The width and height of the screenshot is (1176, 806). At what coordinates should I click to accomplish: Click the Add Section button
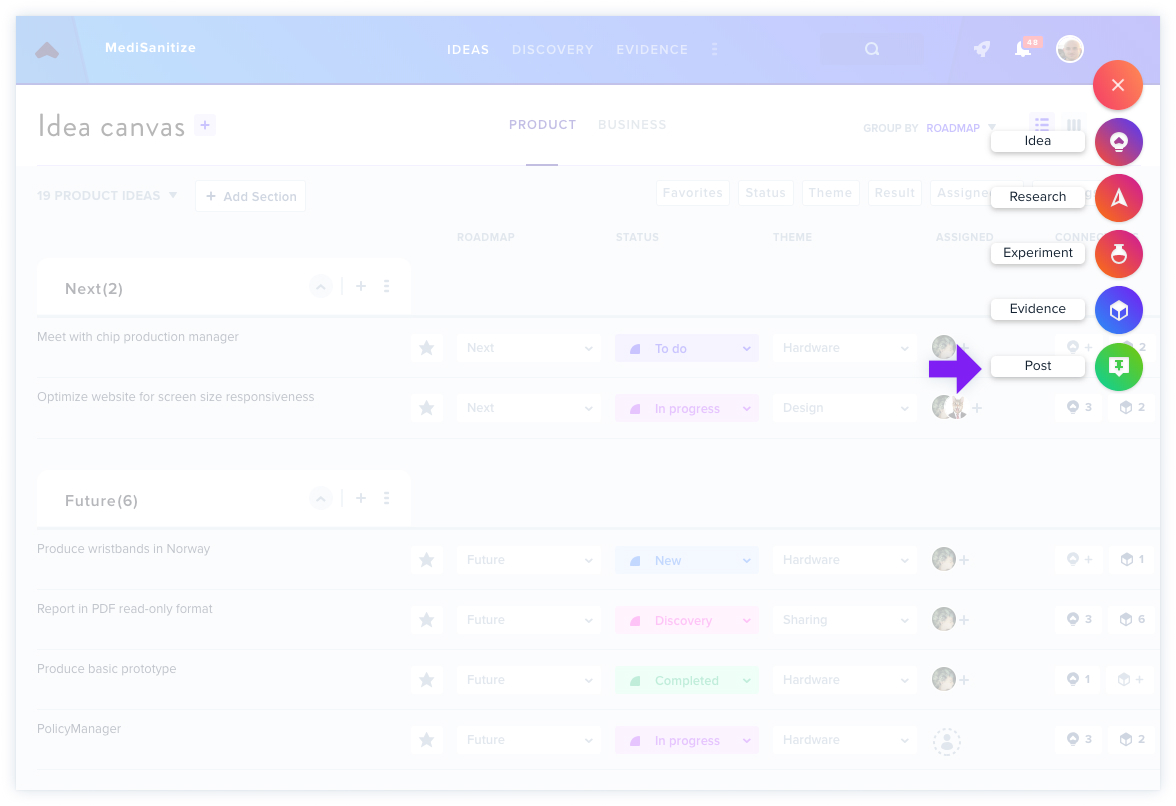click(x=250, y=196)
